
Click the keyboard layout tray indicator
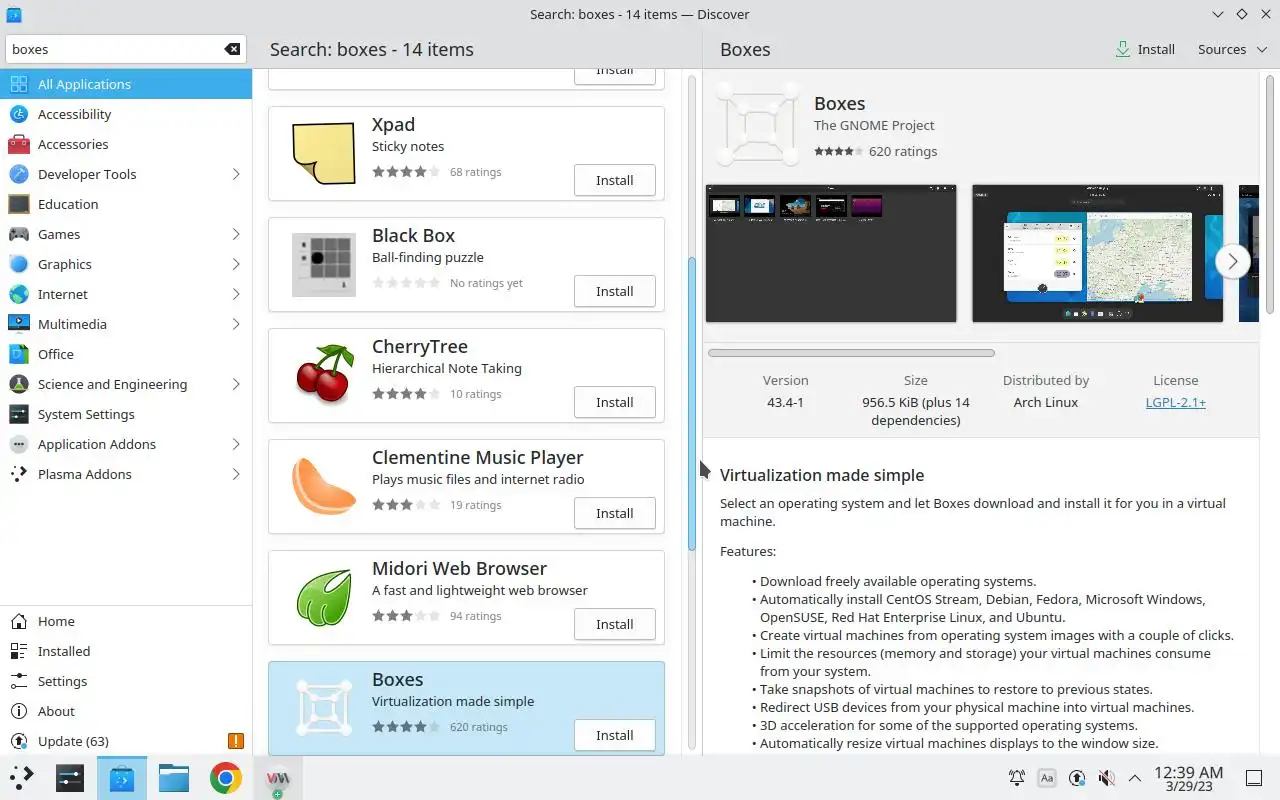pos(1047,778)
